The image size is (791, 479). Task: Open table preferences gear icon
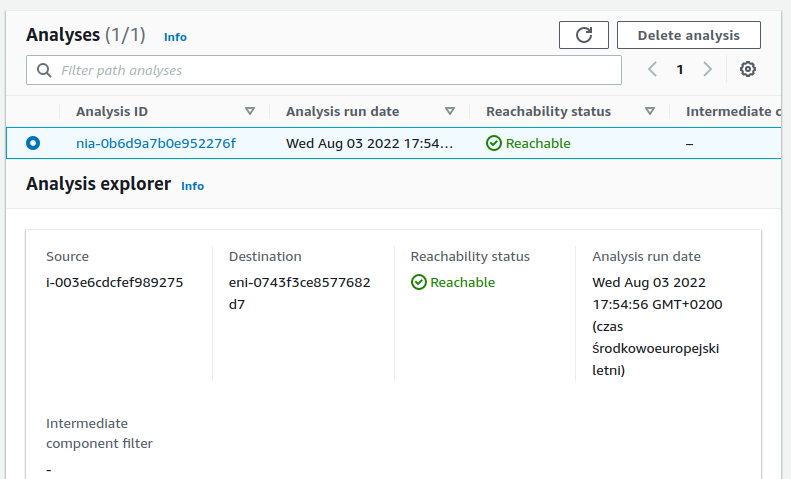[748, 69]
